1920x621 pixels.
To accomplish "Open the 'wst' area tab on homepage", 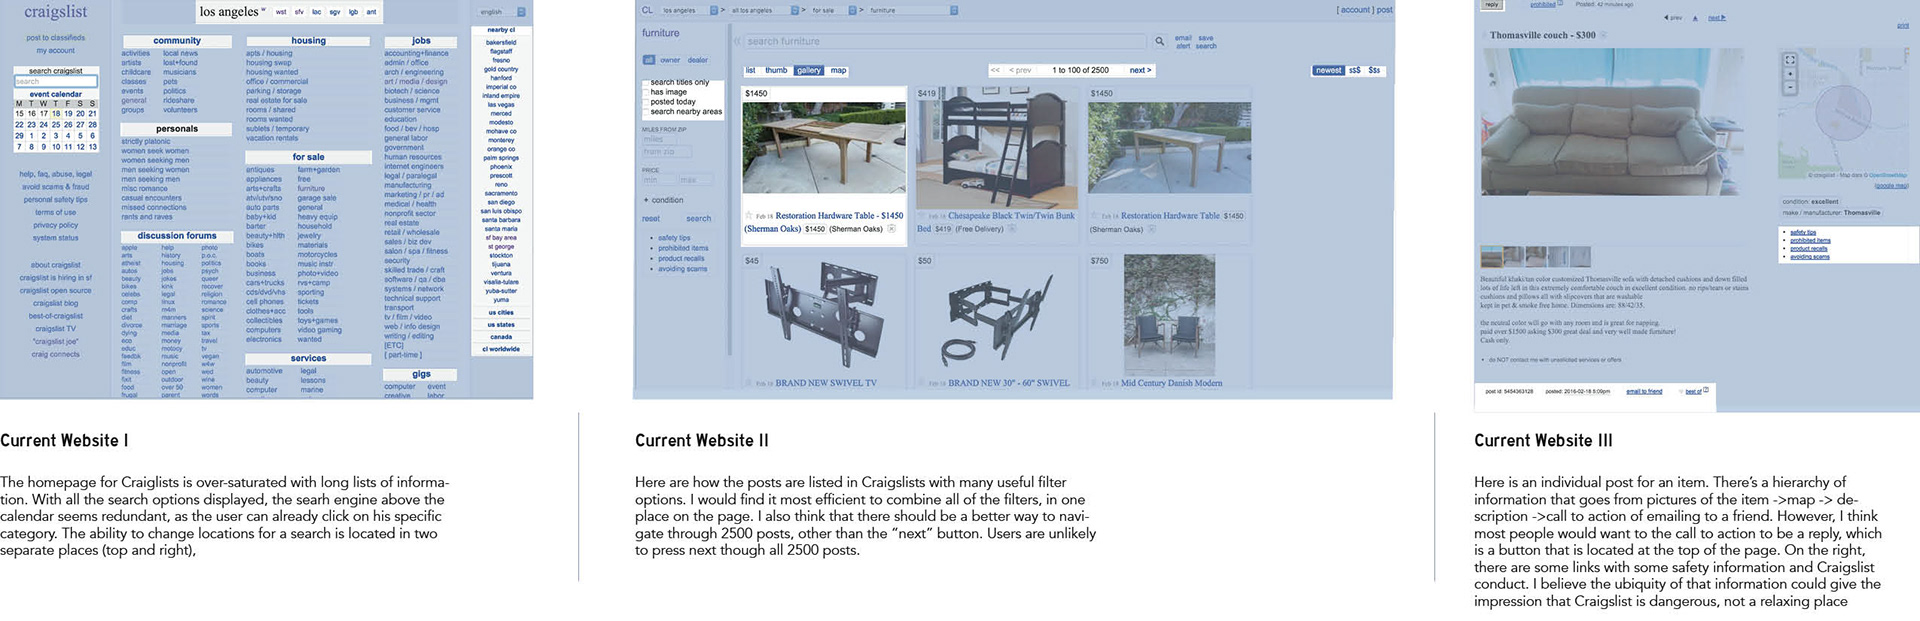I will click(x=281, y=12).
